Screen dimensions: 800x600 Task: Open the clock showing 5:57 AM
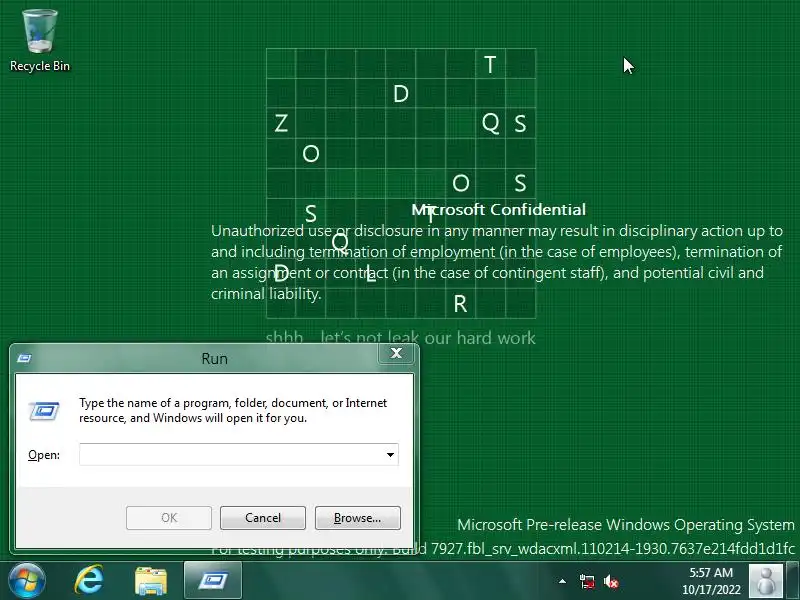tap(711, 581)
